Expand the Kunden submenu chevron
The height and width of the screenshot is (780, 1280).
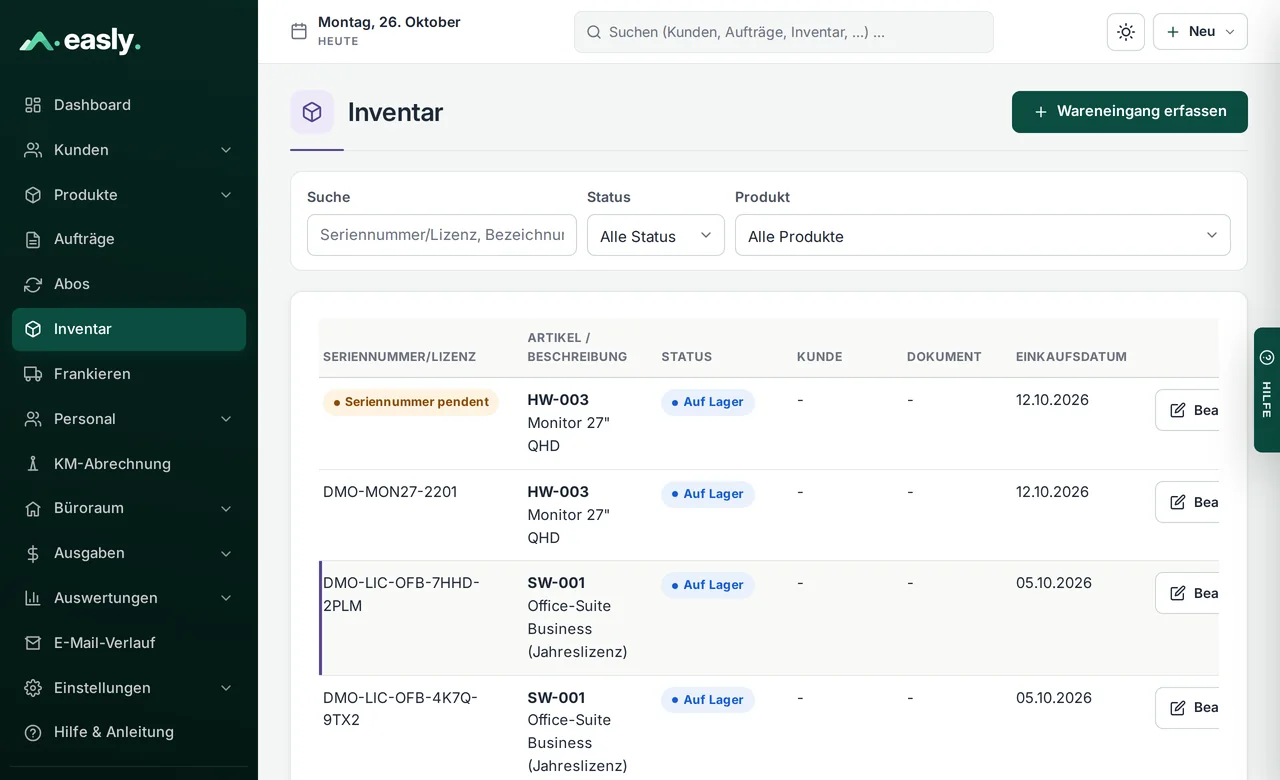(x=226, y=150)
